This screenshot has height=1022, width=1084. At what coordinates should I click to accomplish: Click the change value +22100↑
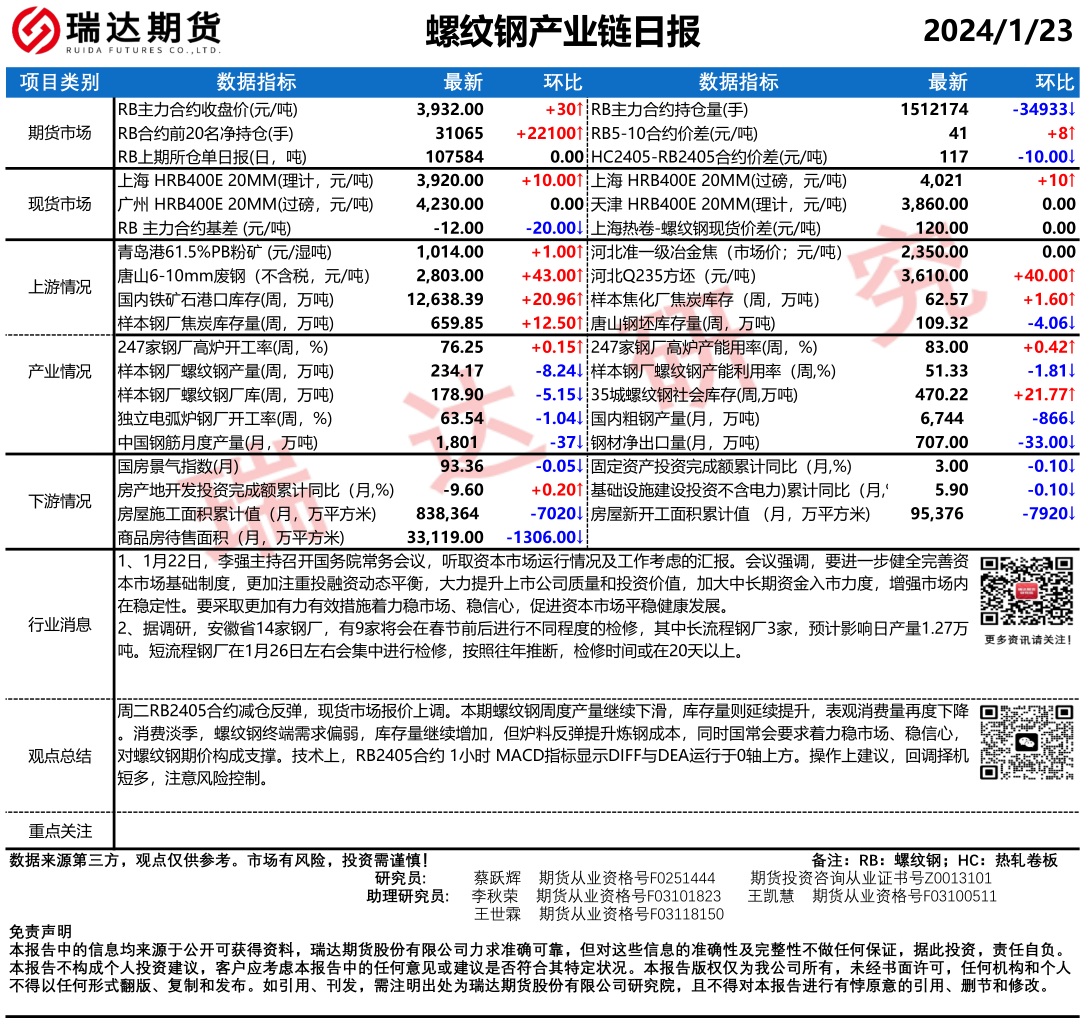click(550, 133)
